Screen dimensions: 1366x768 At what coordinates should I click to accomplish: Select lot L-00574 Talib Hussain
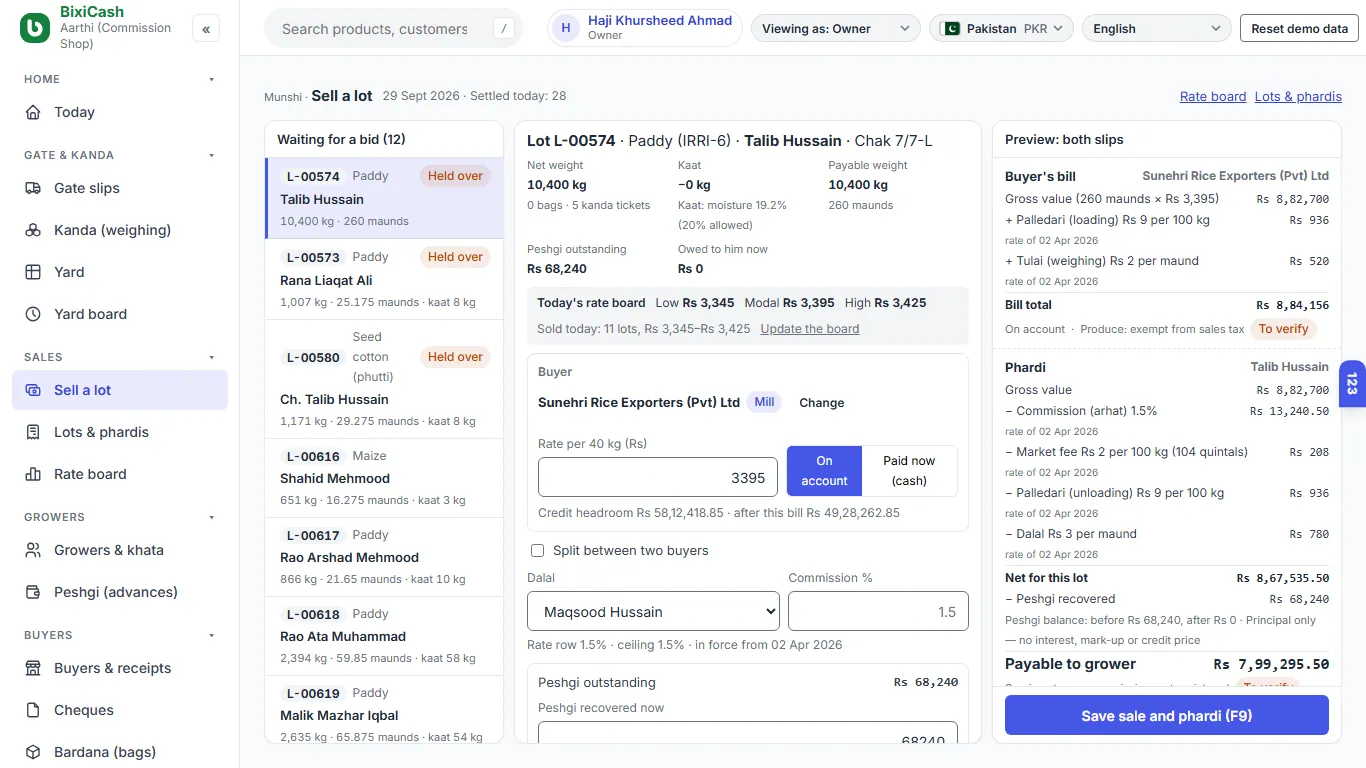[384, 198]
